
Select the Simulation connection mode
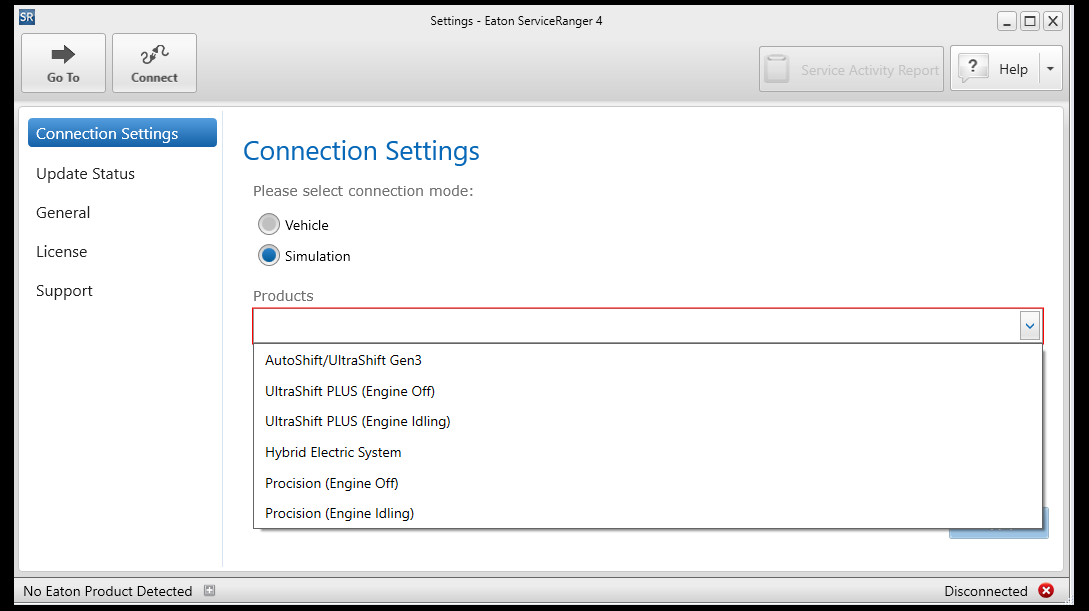coord(269,256)
